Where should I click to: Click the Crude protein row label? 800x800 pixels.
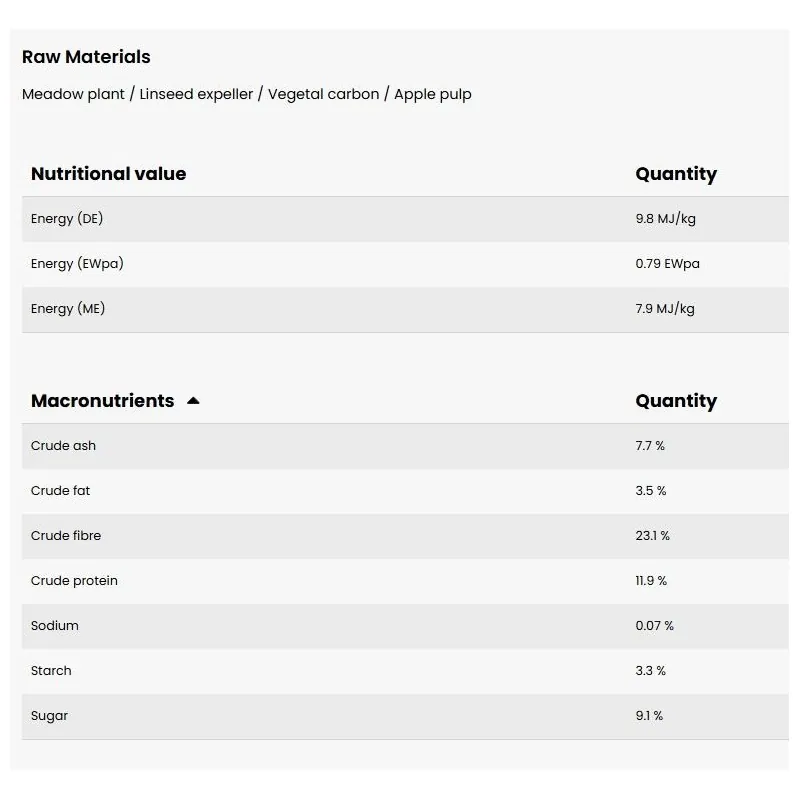pos(74,581)
